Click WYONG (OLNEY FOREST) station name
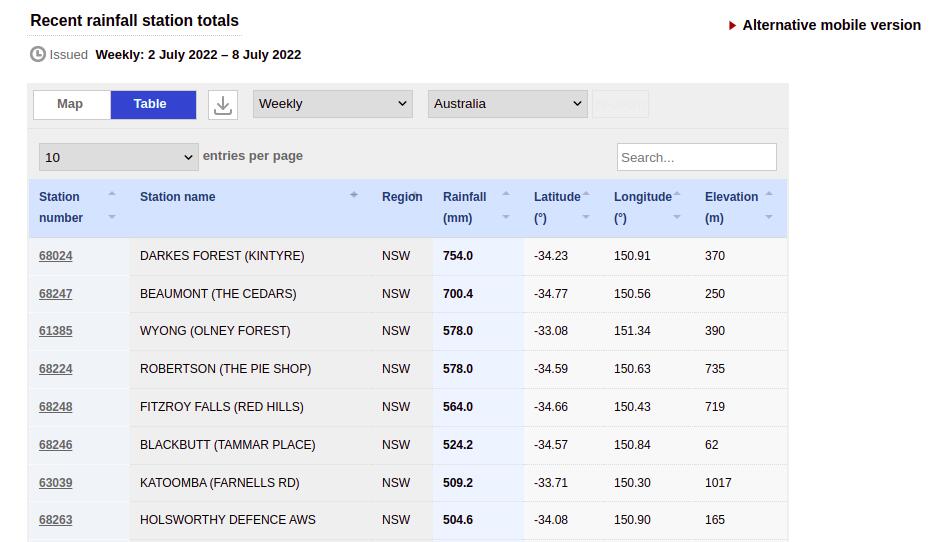This screenshot has height=542, width=931. [x=215, y=331]
